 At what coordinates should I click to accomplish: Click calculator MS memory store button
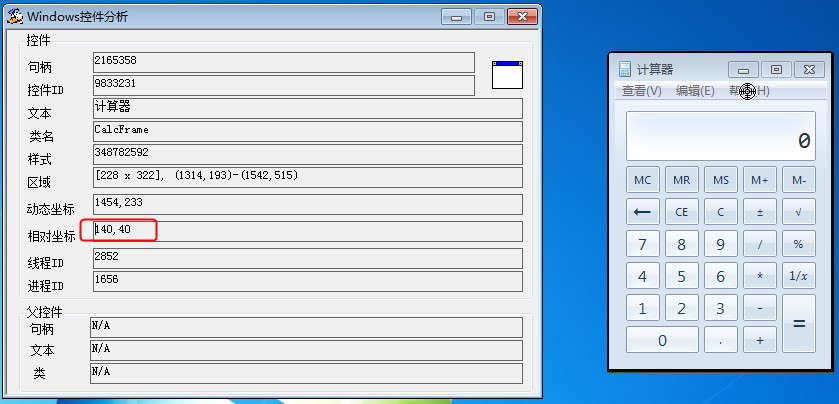click(x=721, y=180)
